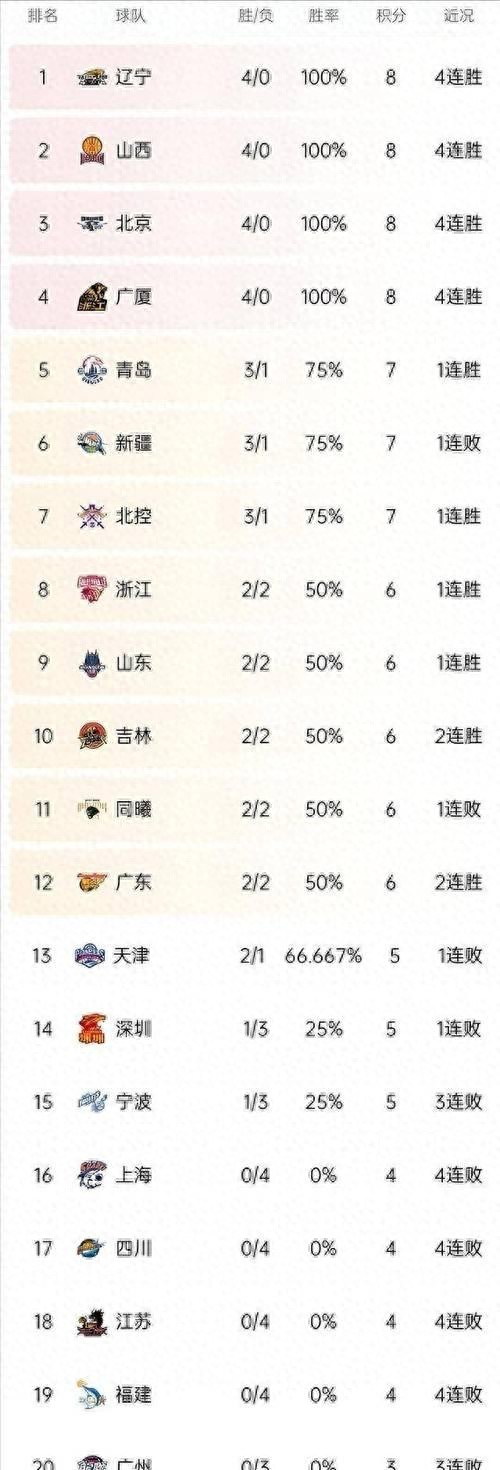Click the 四川 team name link
This screenshot has width=500, height=1470.
[134, 1248]
